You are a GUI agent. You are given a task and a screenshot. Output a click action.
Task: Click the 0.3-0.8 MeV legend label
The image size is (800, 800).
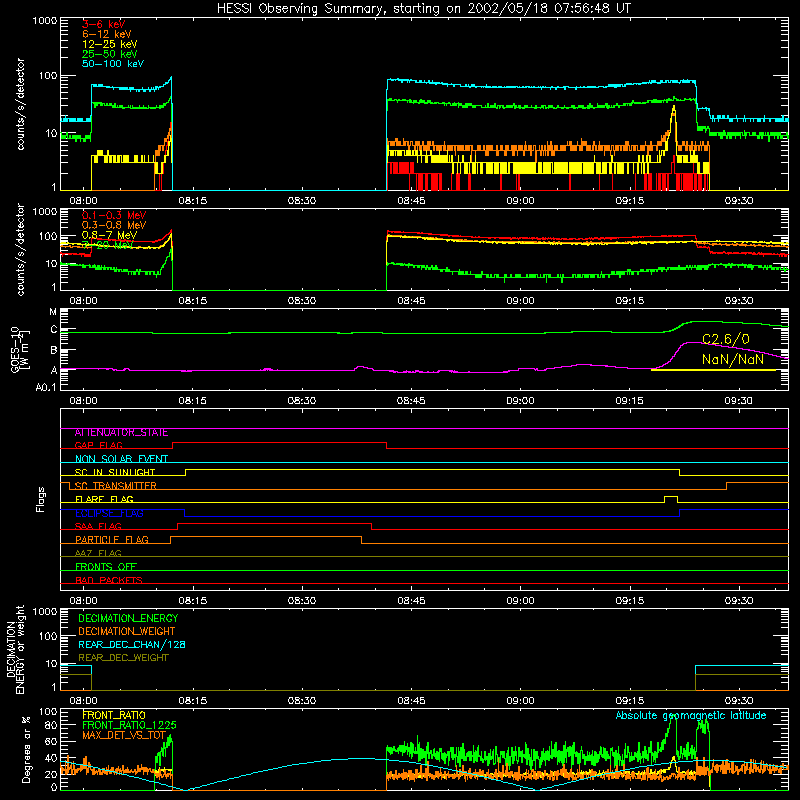tap(114, 225)
